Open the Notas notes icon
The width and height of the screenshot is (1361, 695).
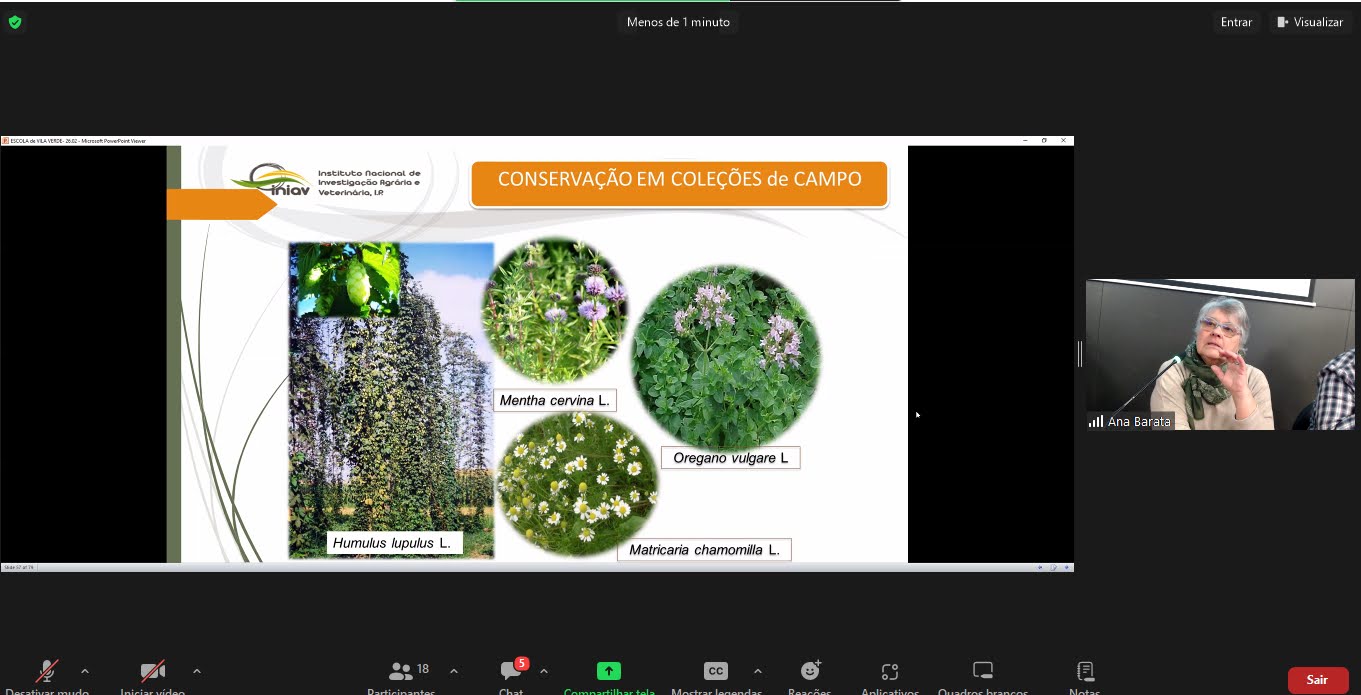[1085, 671]
